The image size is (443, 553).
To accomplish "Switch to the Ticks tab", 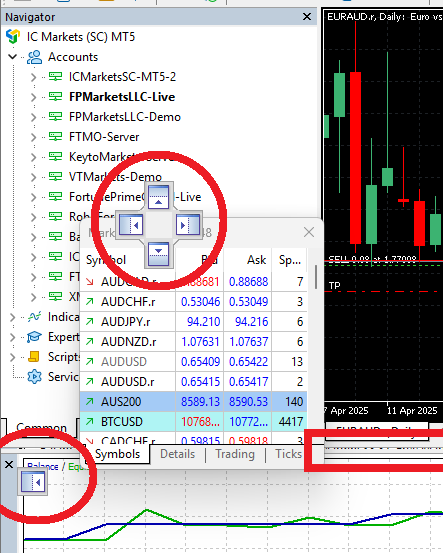I will [288, 454].
